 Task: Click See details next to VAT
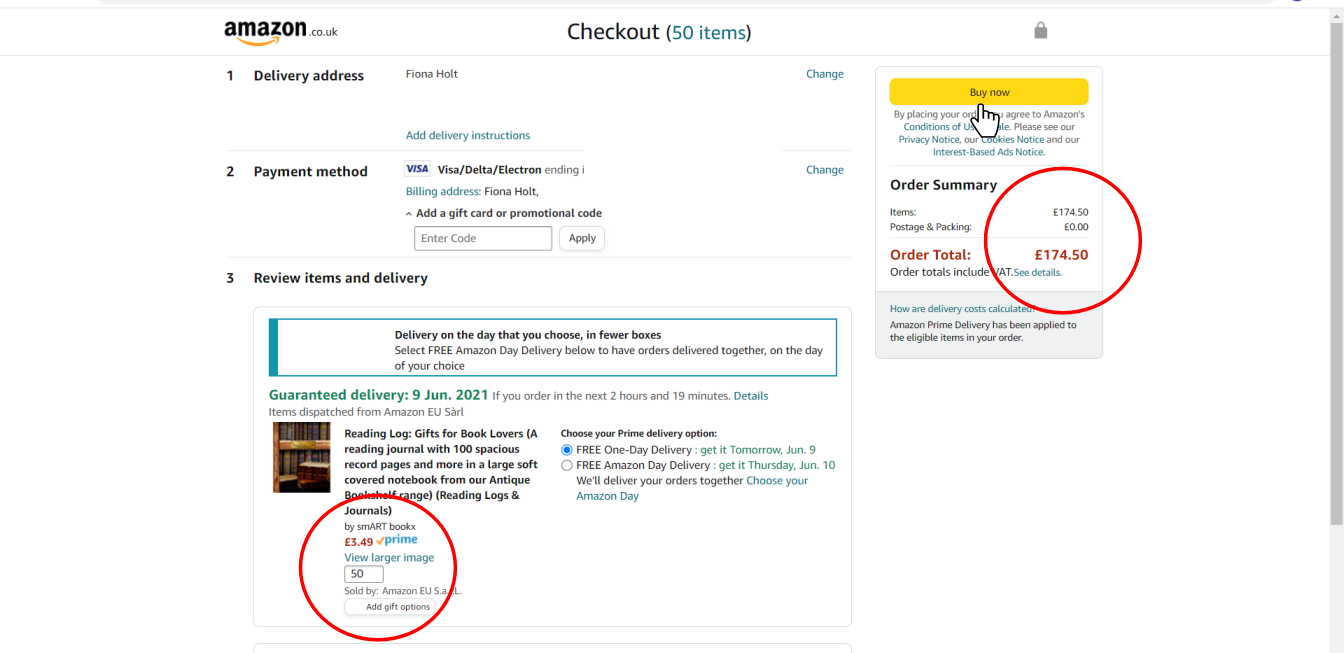point(1037,272)
